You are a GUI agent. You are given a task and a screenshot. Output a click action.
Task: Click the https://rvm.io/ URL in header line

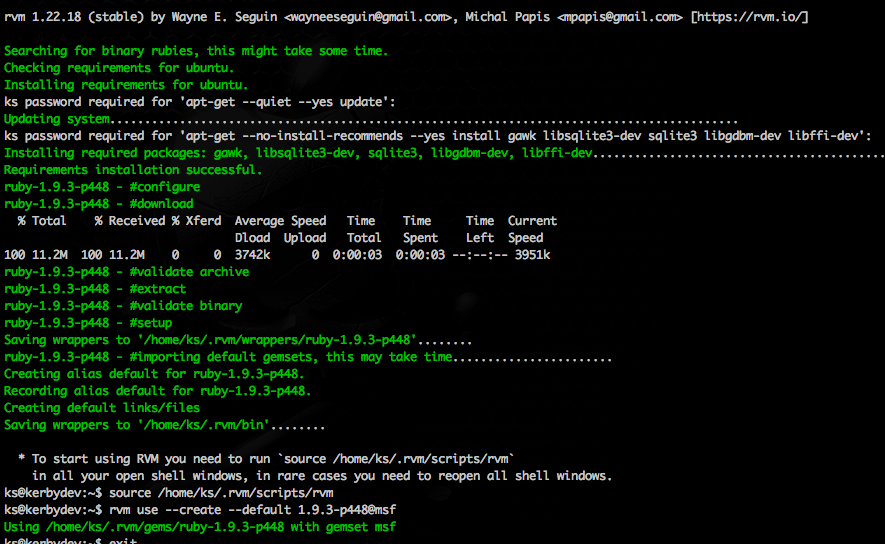click(x=750, y=17)
